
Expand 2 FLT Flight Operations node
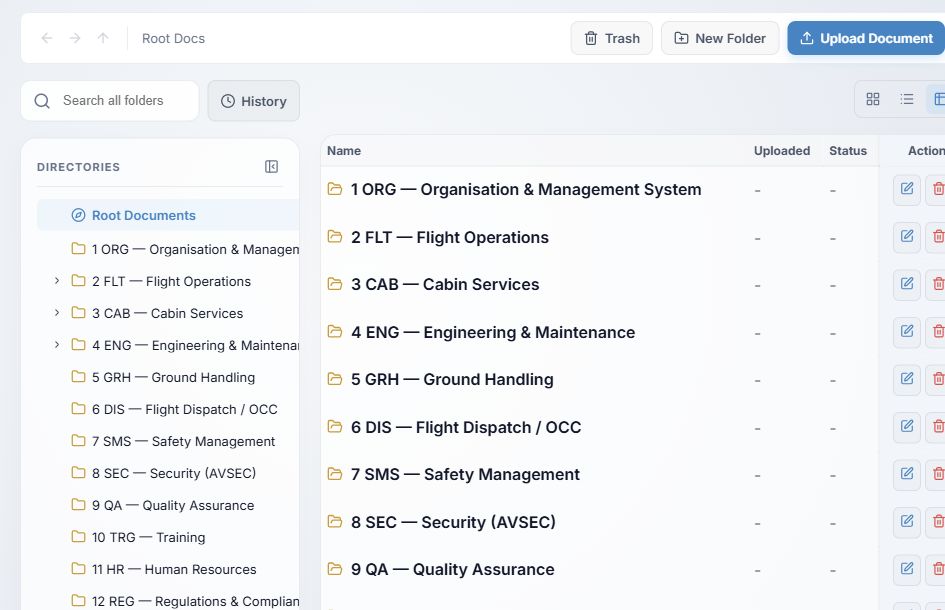[x=57, y=281]
